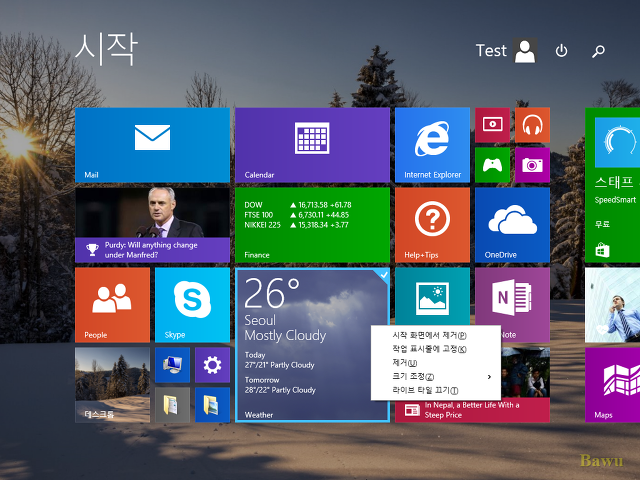Click the 'Seoul' text on Weather tile
640x480 pixels.
click(260, 320)
